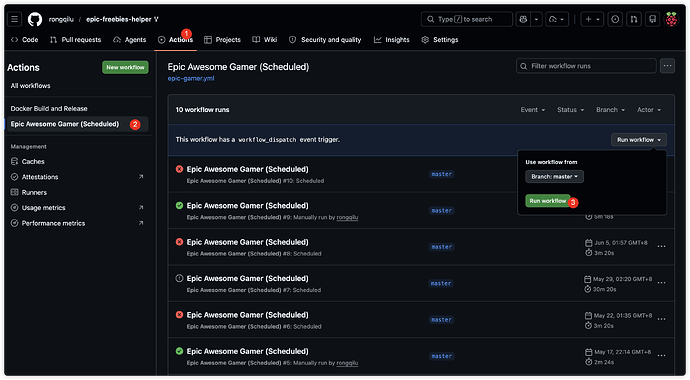Open the Branch: master selector
Image resolution: width=690 pixels, height=380 pixels.
pyautogui.click(x=554, y=177)
